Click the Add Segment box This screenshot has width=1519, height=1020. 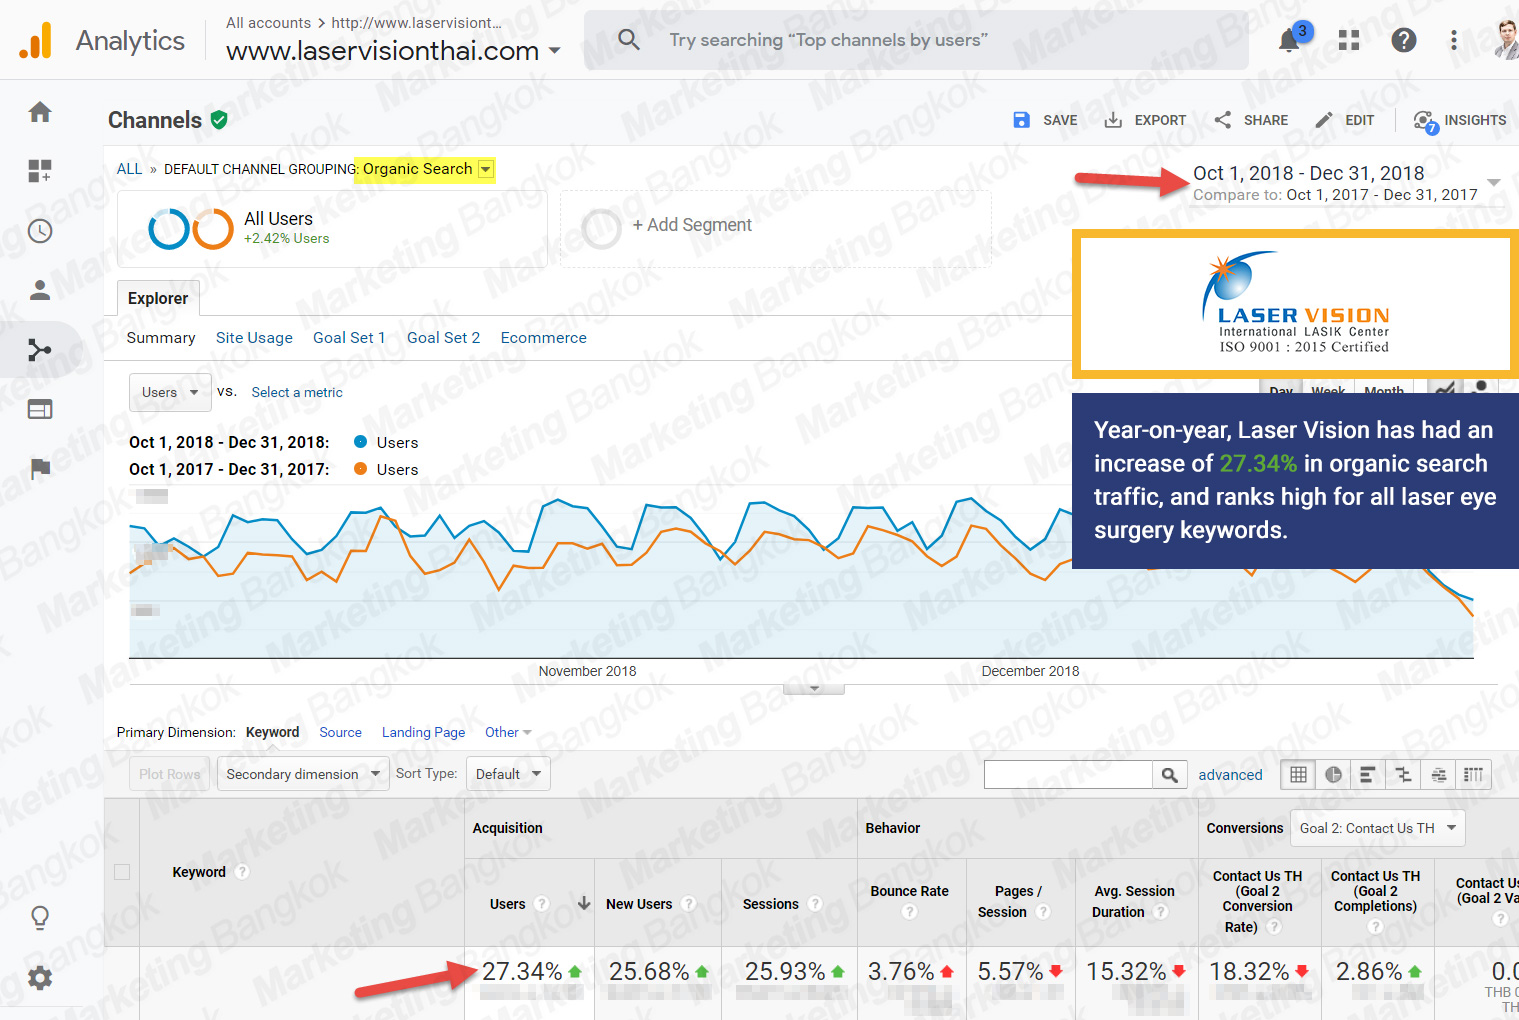(777, 229)
